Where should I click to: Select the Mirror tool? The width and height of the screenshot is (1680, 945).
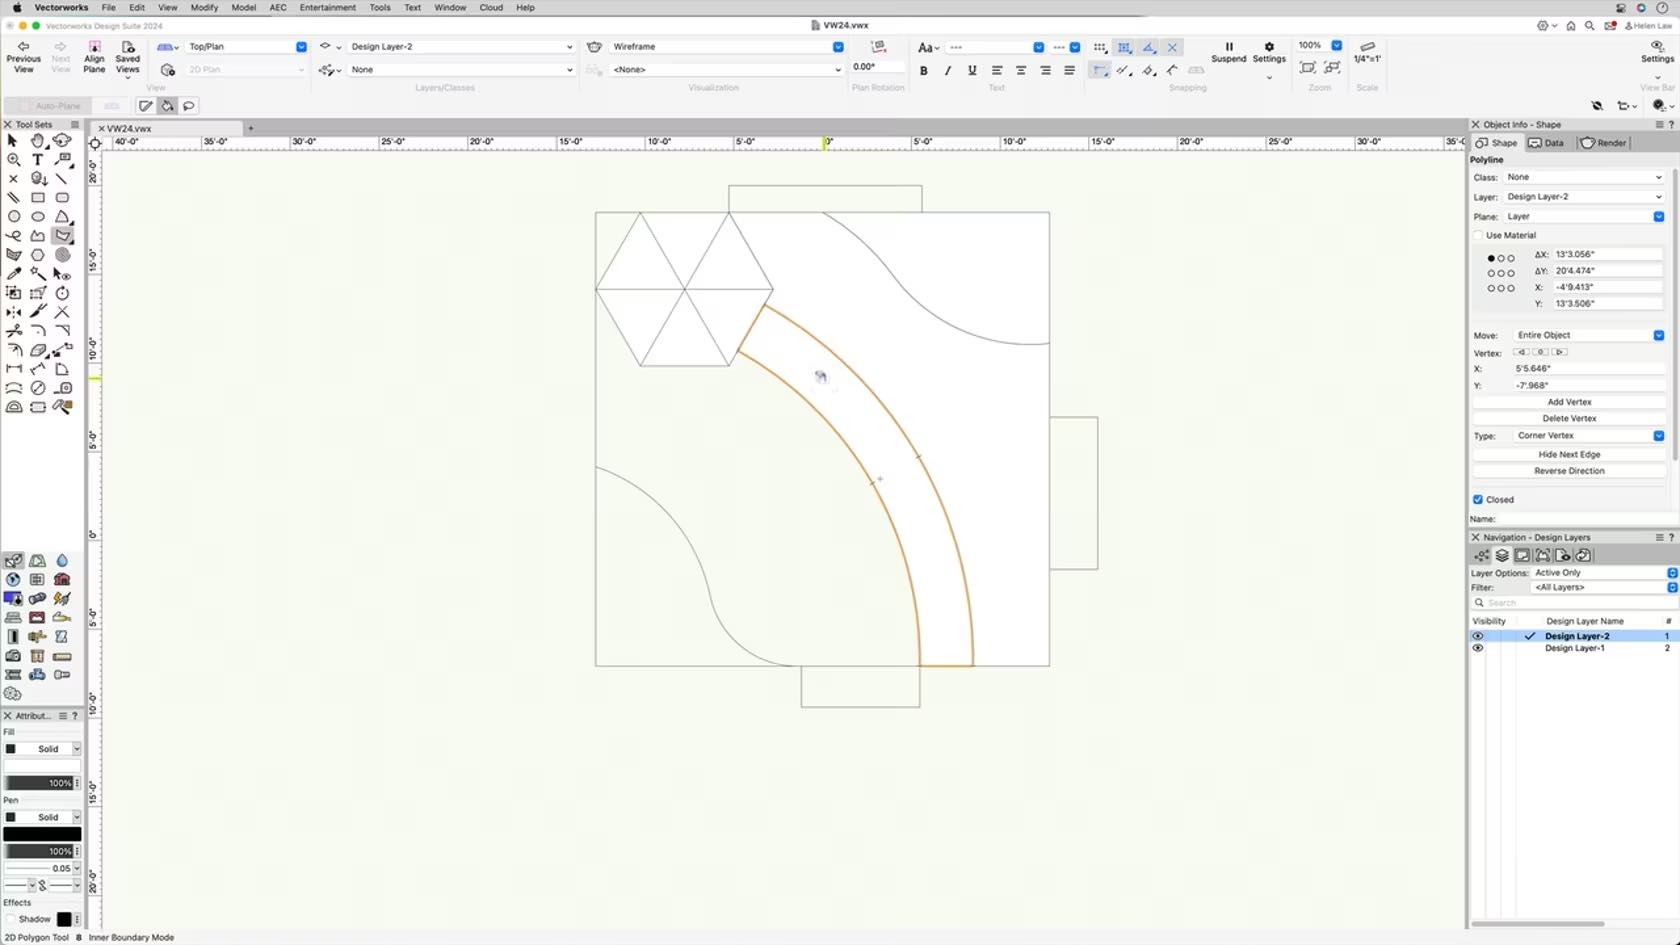(x=13, y=312)
